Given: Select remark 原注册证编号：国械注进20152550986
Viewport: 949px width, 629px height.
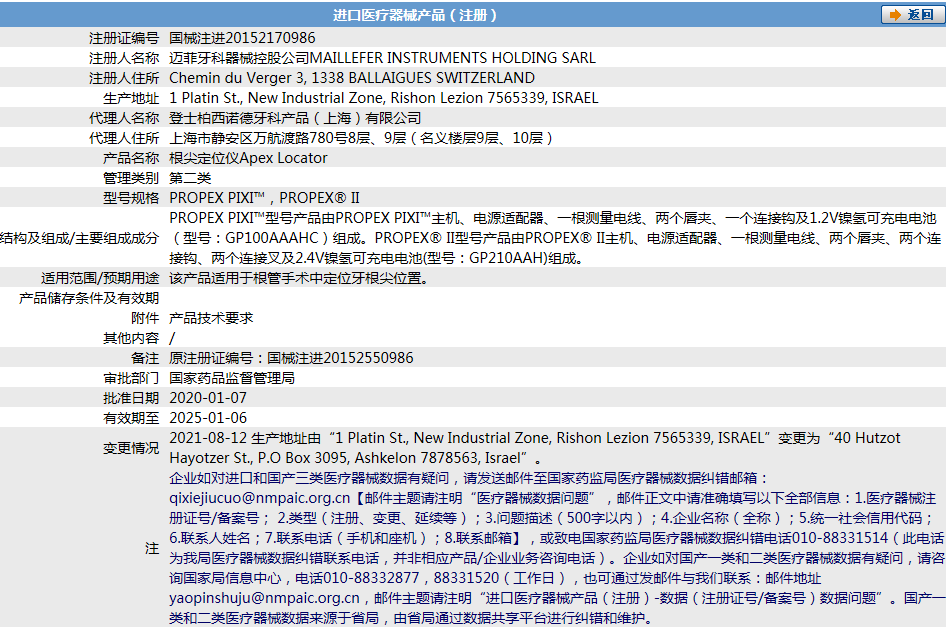Looking at the screenshot, I should pos(291,358).
